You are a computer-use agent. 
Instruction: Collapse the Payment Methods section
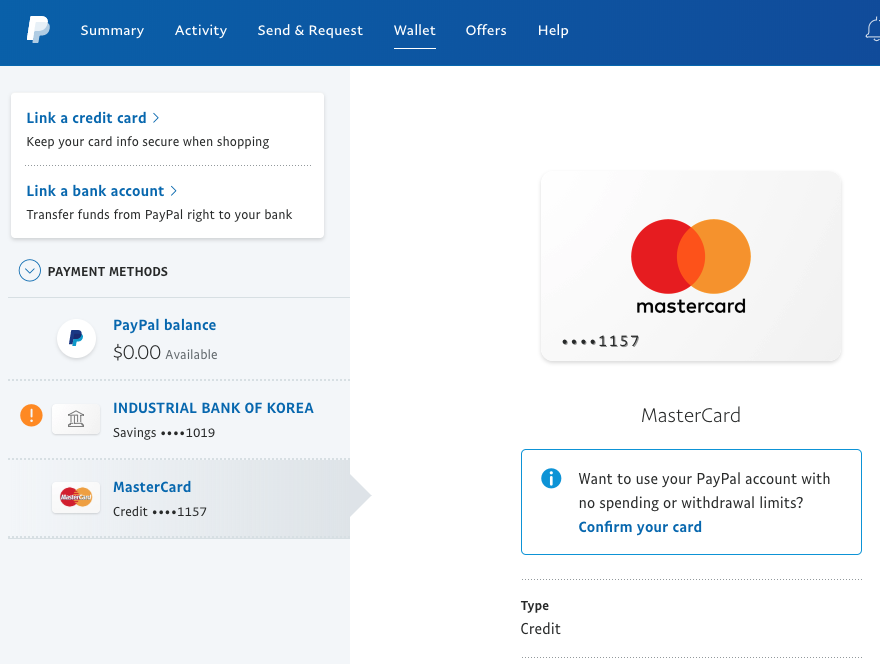coord(30,271)
